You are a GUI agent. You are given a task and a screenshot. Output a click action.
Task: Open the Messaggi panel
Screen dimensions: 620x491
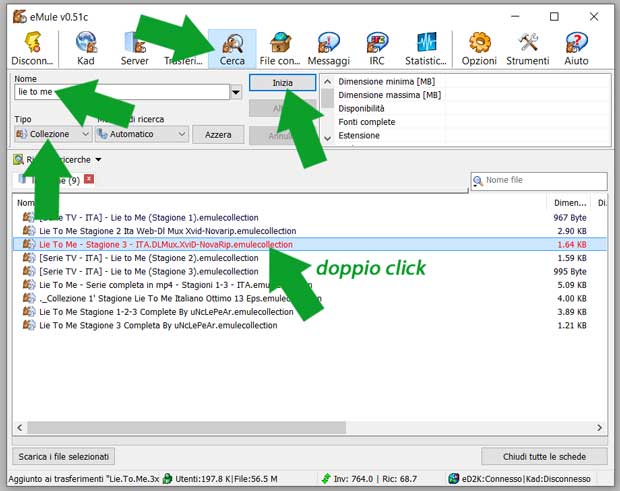pos(329,48)
